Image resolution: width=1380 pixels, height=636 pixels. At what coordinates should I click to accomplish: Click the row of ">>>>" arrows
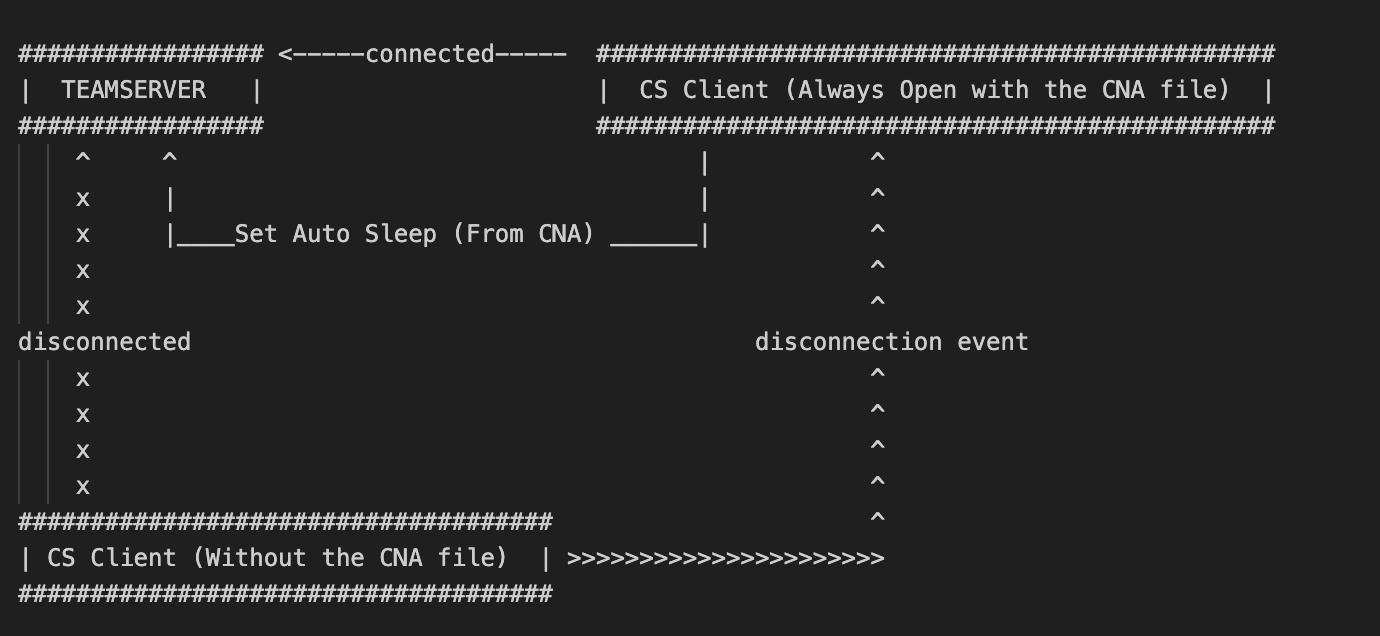point(725,558)
